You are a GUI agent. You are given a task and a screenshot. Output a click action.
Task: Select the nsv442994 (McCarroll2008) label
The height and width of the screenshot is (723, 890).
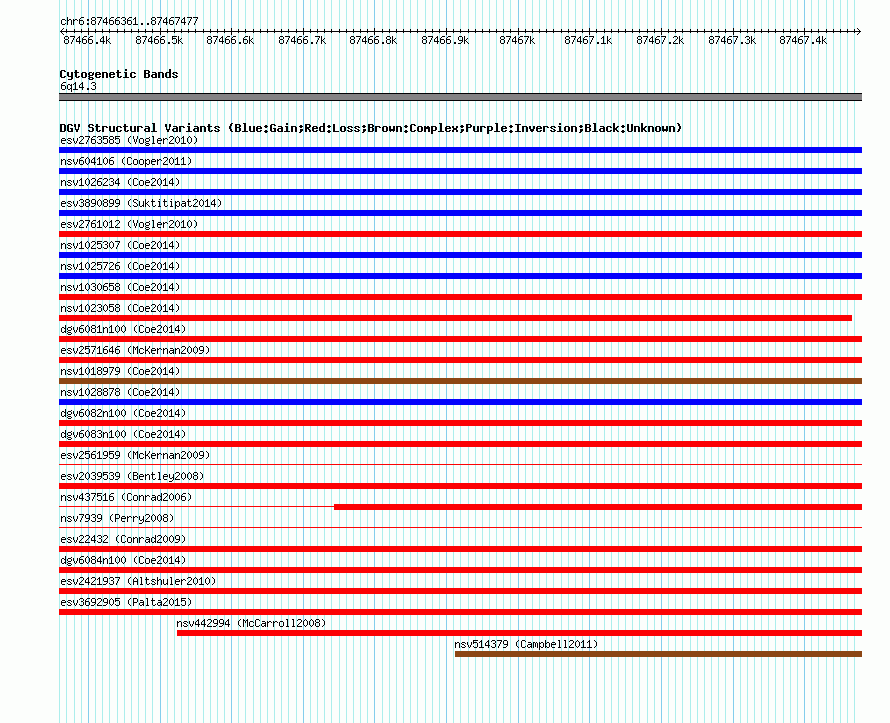click(x=251, y=623)
